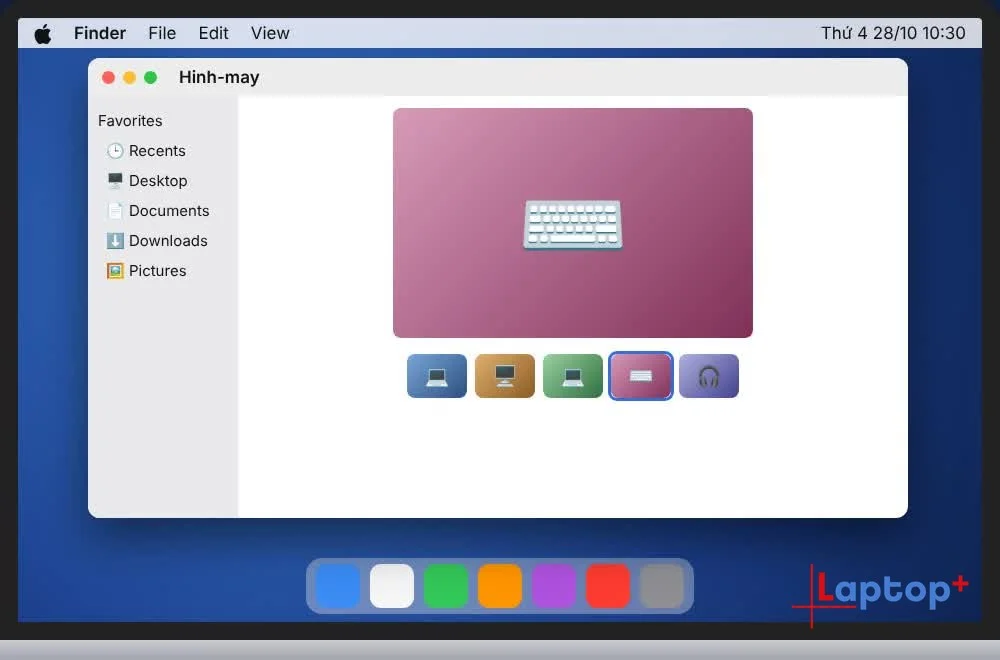Select the blue laptop thumbnail
This screenshot has width=1000, height=660.
coord(437,376)
